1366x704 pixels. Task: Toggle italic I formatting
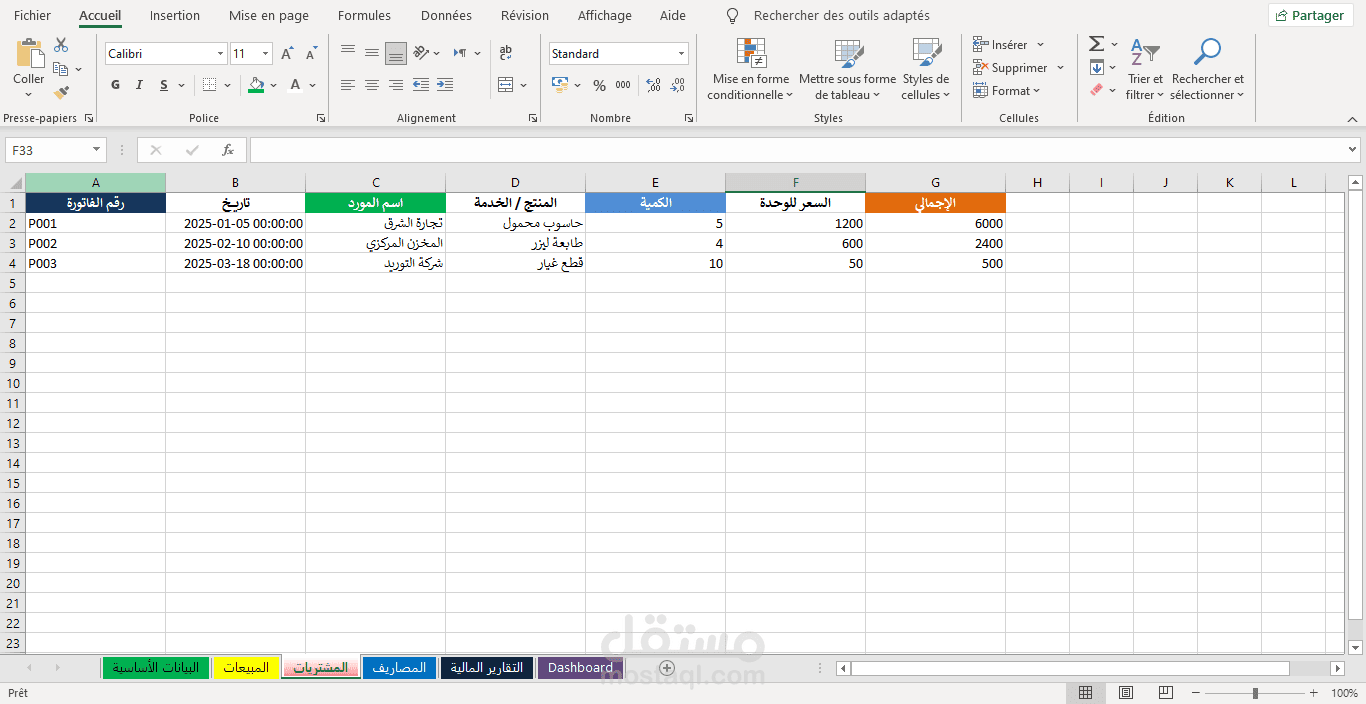point(139,85)
